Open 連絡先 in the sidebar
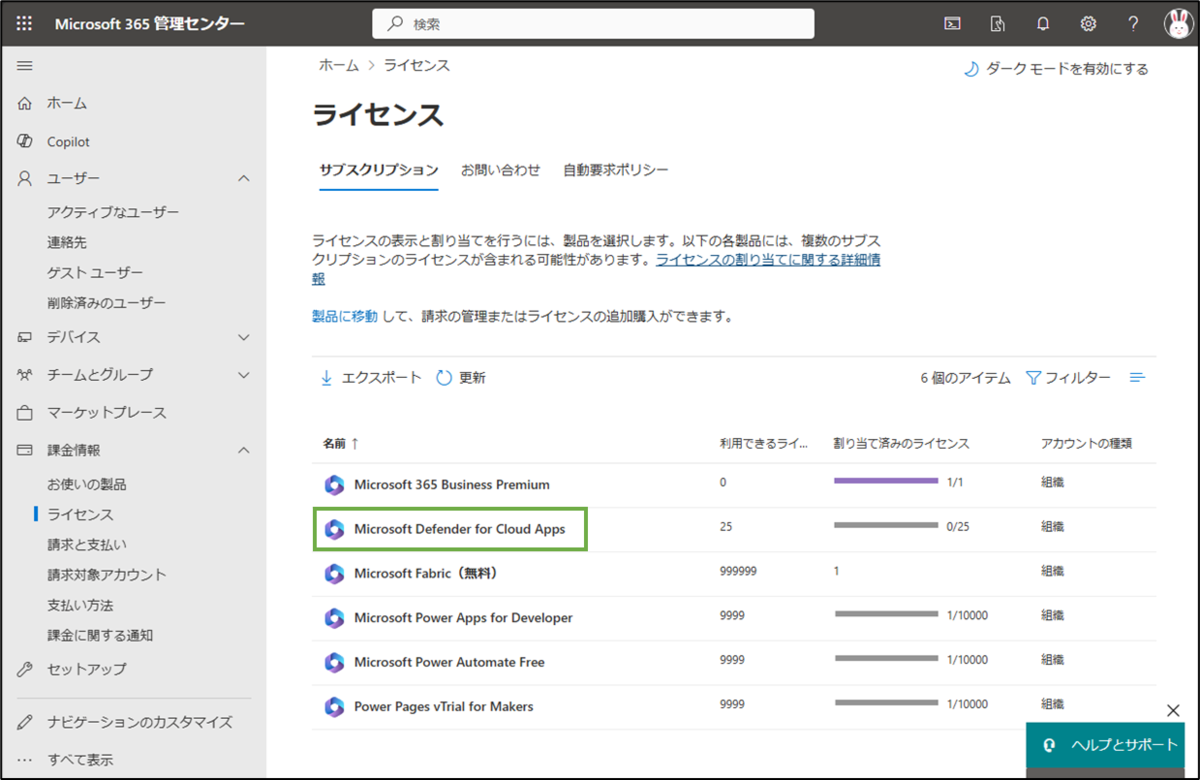1200x780 pixels. [67, 242]
